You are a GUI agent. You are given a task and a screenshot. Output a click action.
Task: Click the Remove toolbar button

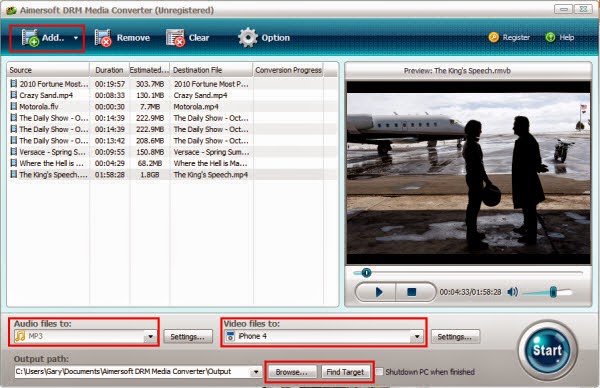point(122,38)
